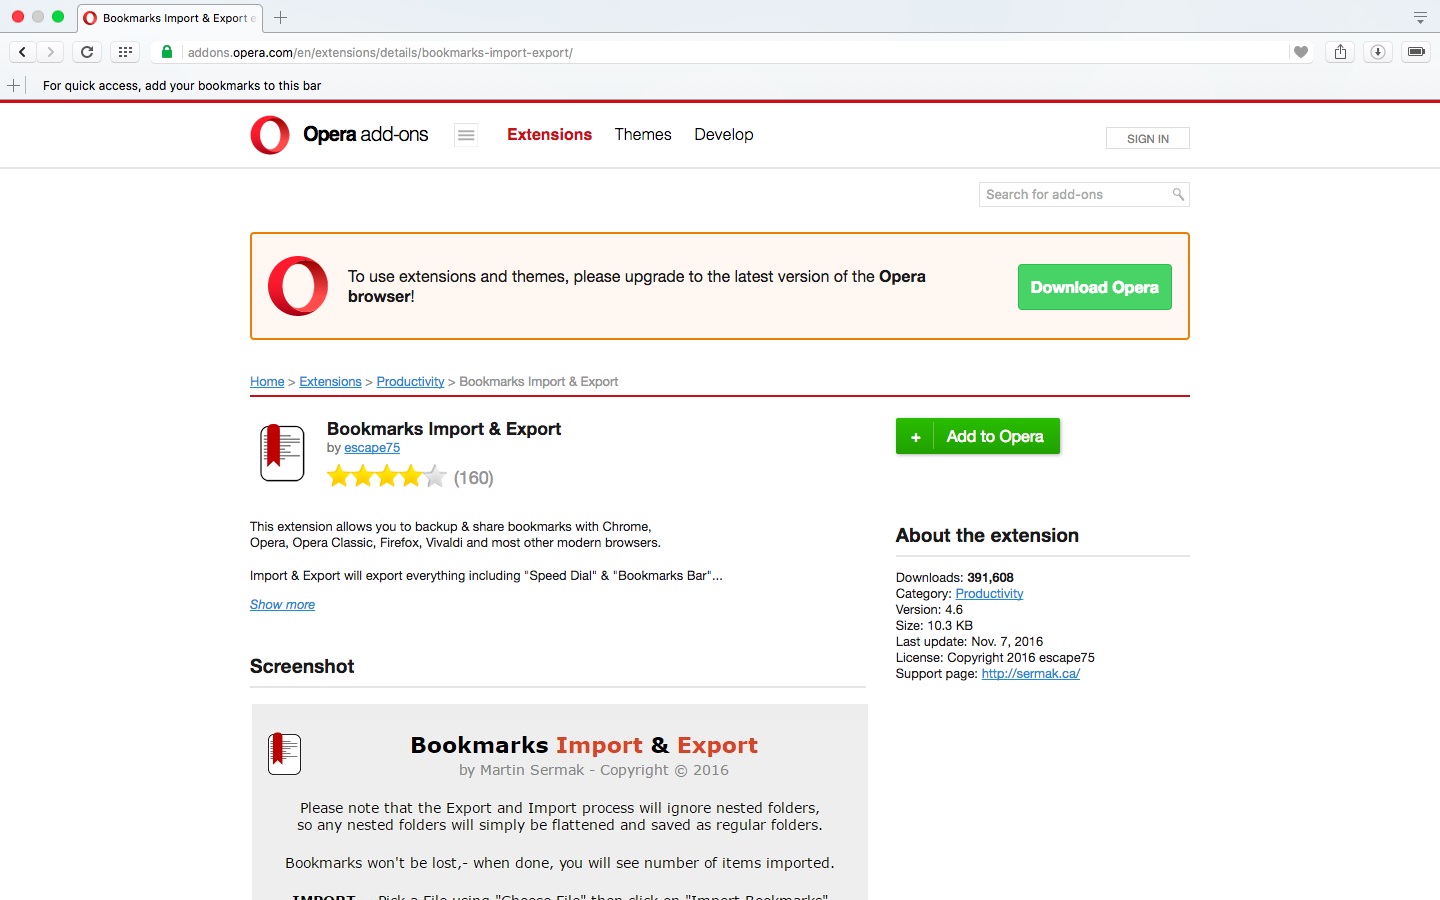Switch to the Bookmarks Import & Export tab
The height and width of the screenshot is (900, 1440).
point(168,17)
